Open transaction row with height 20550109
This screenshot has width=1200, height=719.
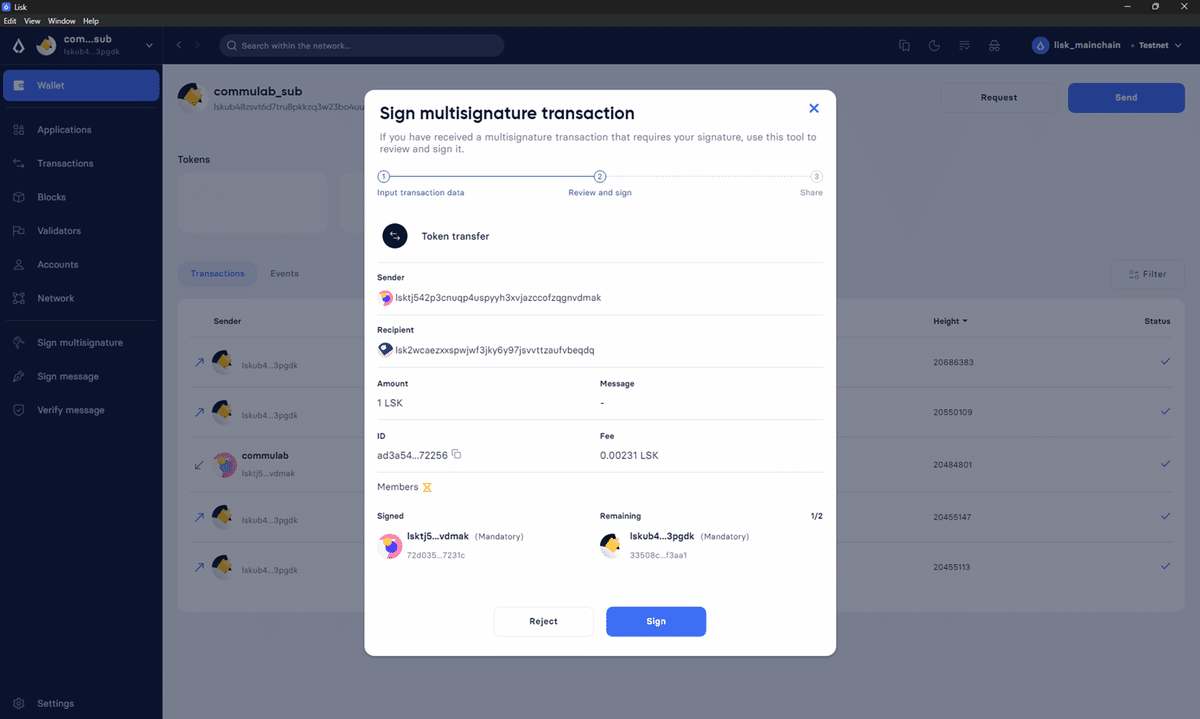(x=680, y=412)
